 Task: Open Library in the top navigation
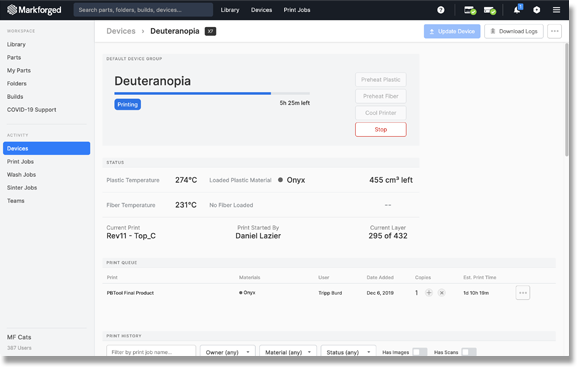tap(230, 10)
